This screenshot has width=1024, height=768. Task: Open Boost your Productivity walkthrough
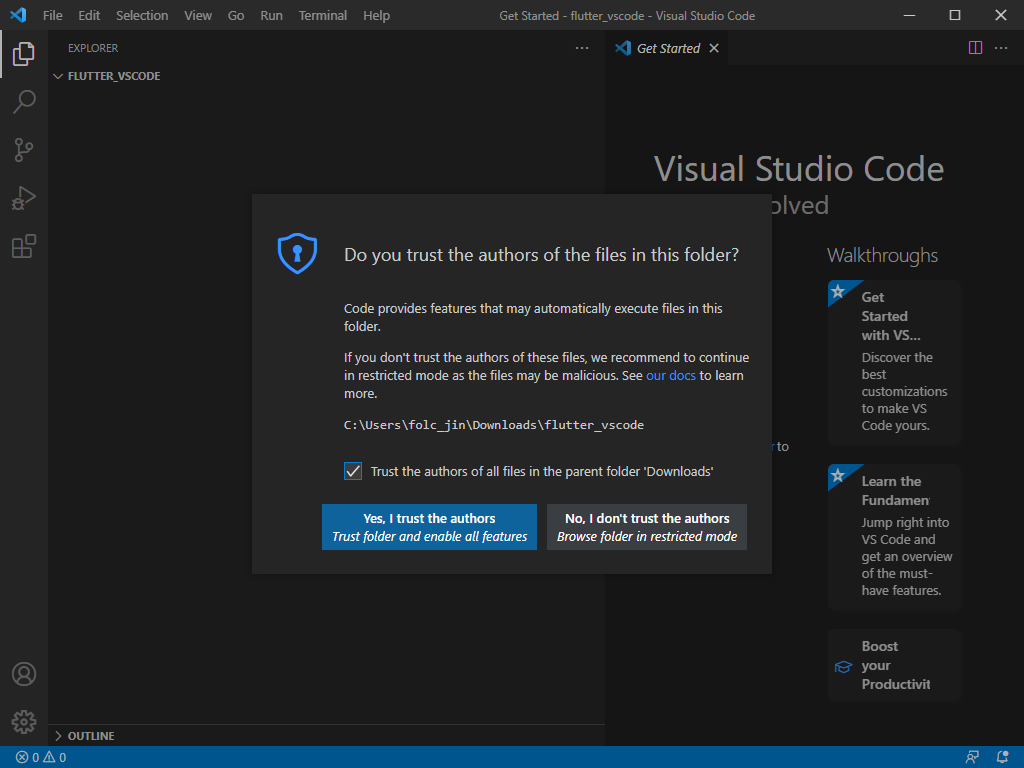(895, 665)
